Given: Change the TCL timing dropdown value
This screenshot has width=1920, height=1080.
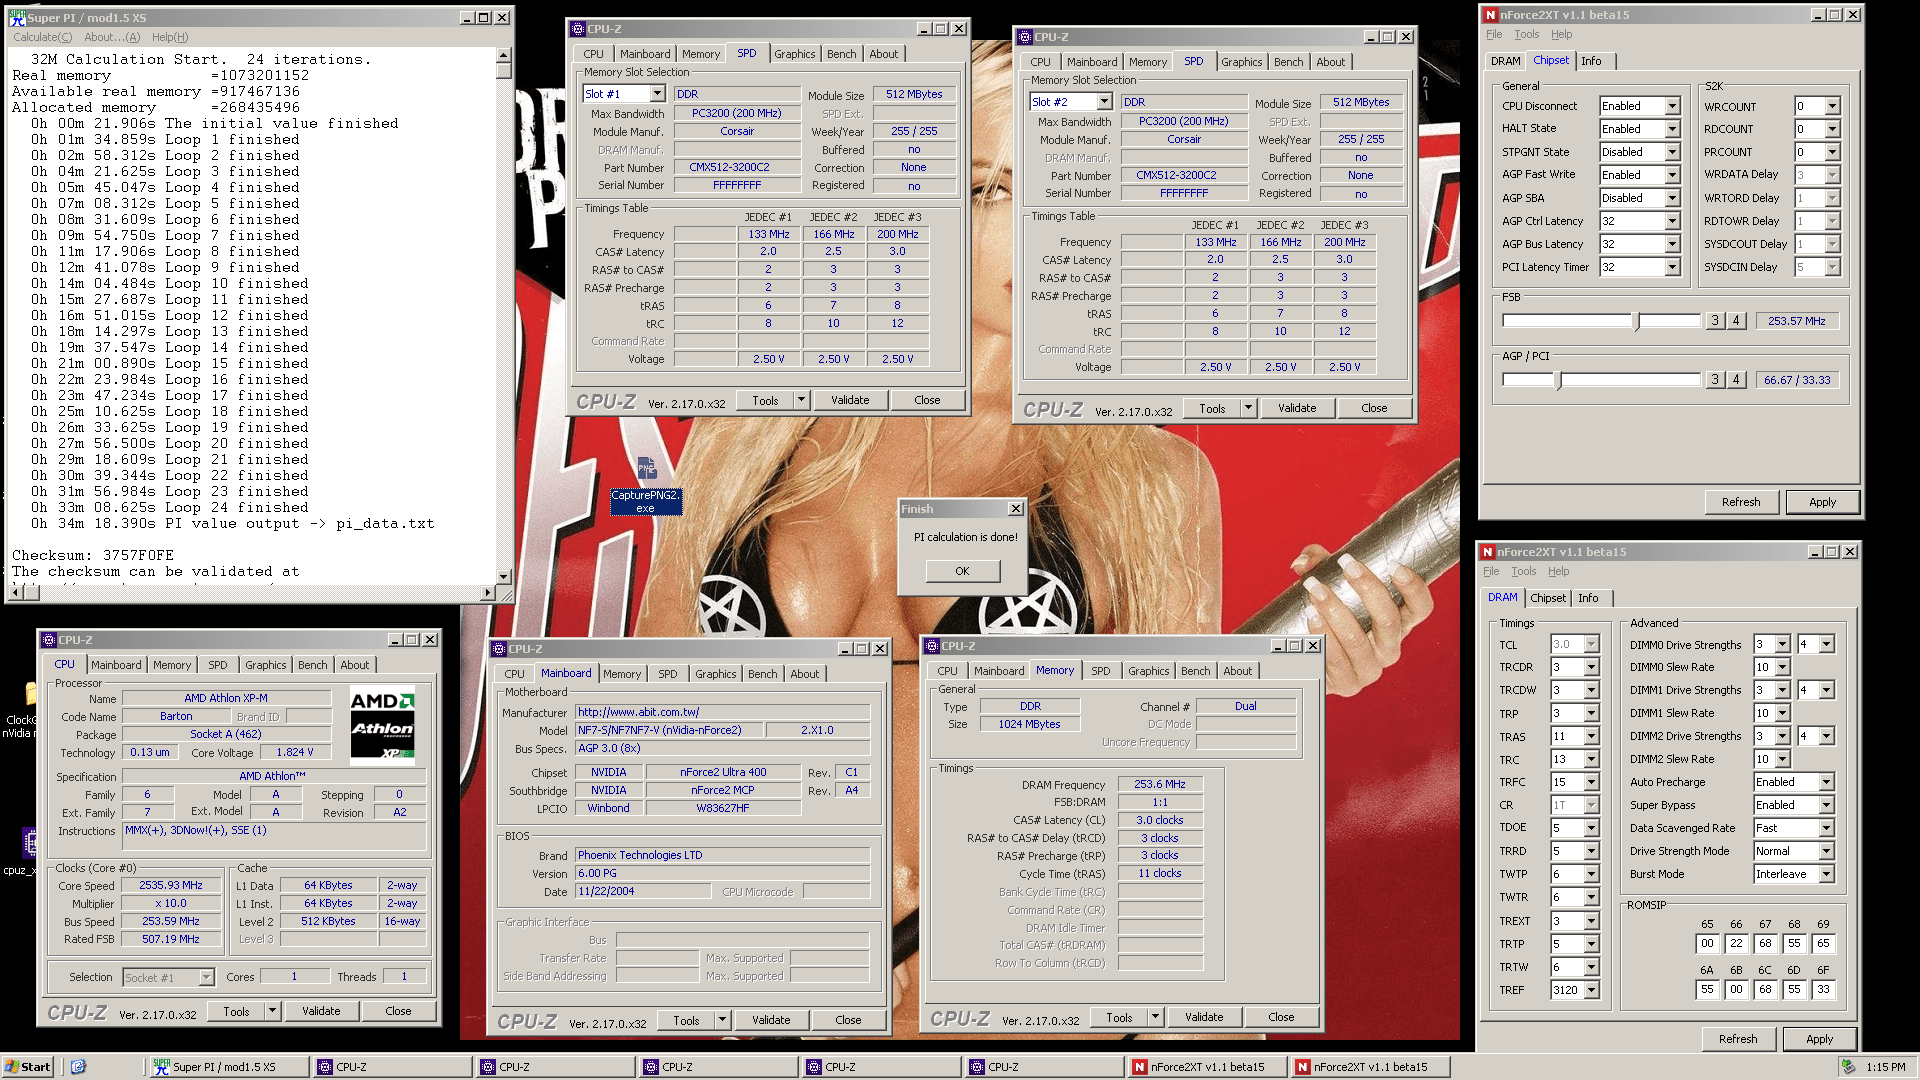Looking at the screenshot, I should tap(1588, 643).
